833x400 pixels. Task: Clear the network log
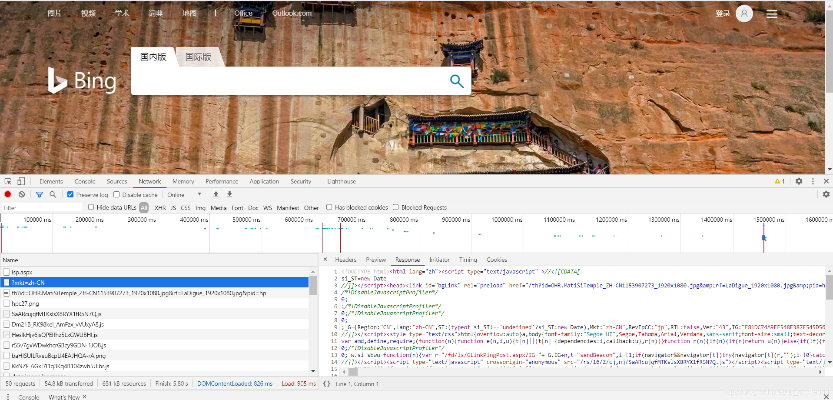pos(22,194)
